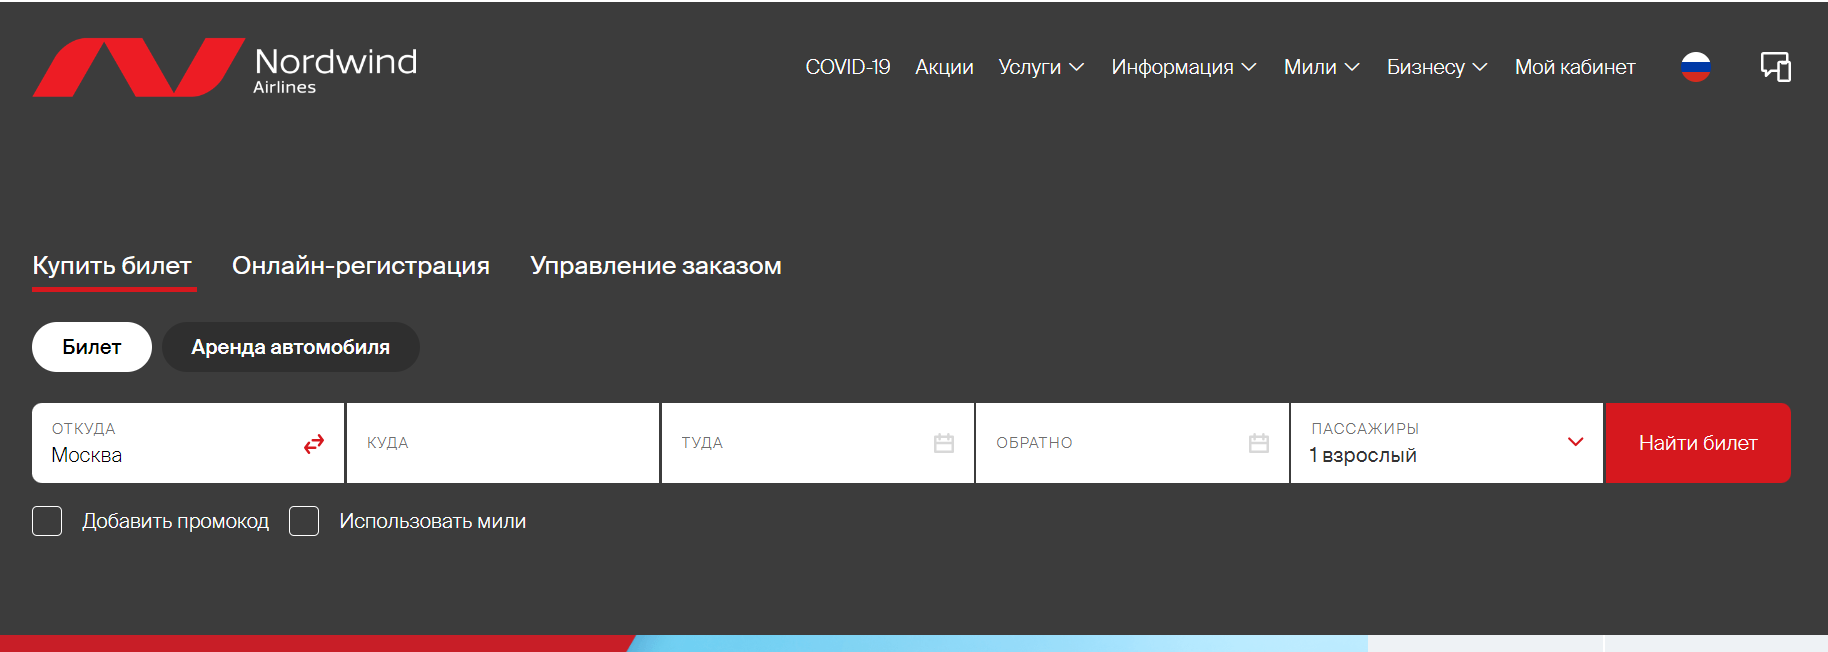Image resolution: width=1828 pixels, height=652 pixels.
Task: Open the Бизнесу dropdown menu
Action: point(1437,67)
